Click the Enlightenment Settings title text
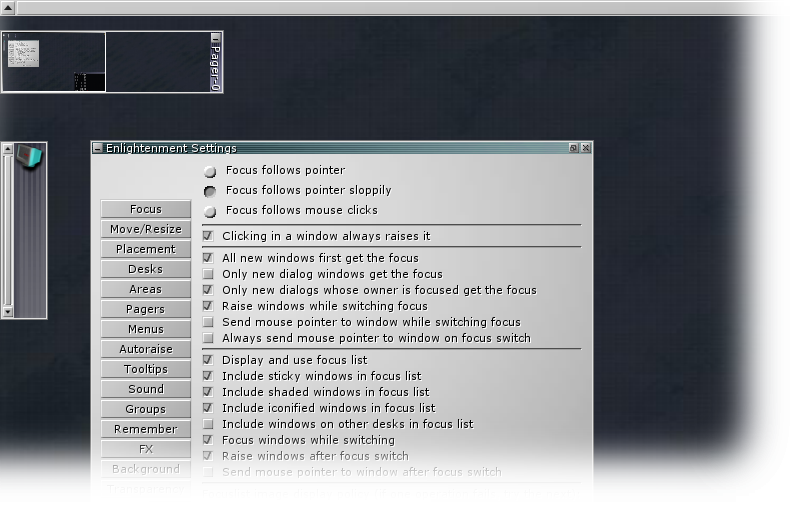 171,148
